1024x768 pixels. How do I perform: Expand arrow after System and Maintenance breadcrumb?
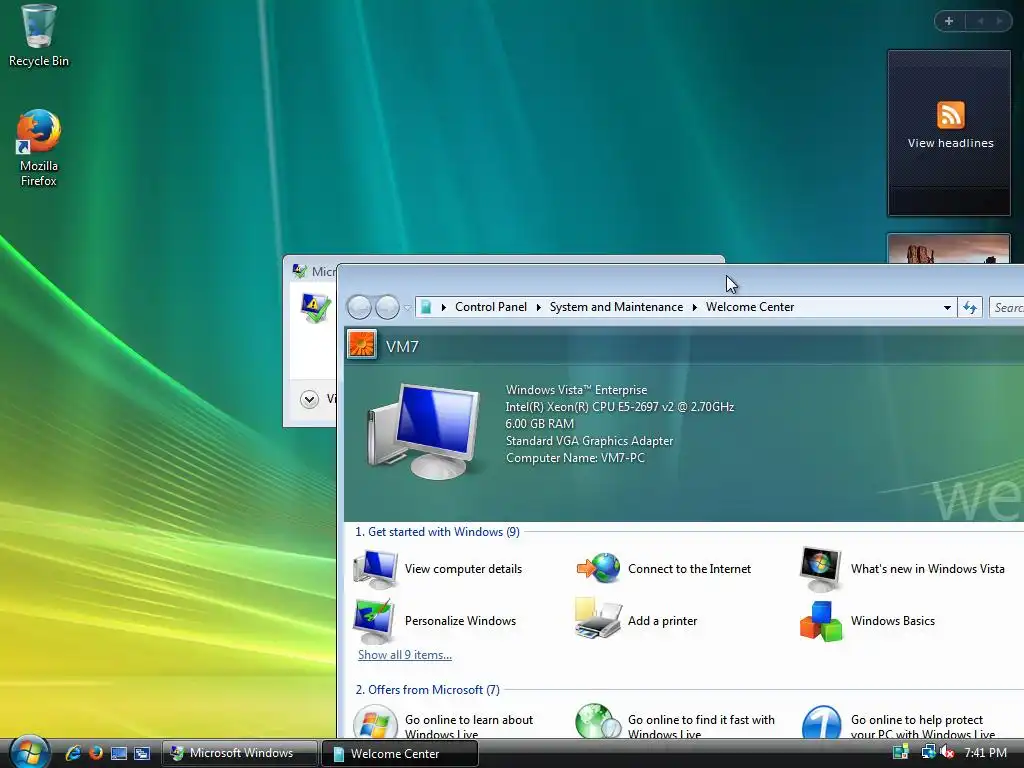click(695, 307)
